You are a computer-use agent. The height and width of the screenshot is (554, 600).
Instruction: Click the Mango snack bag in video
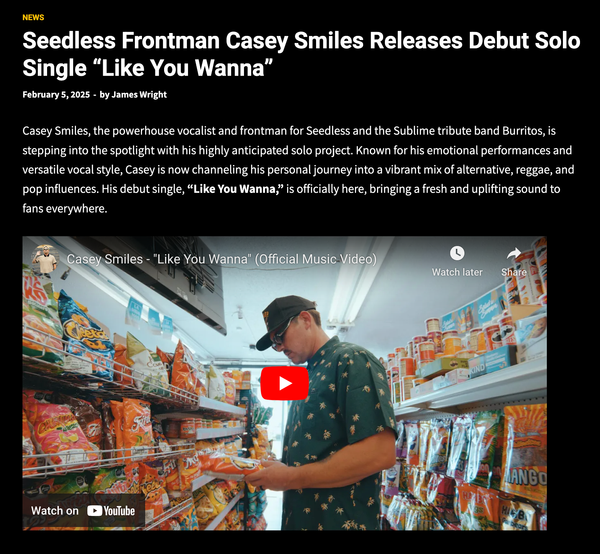[x=524, y=453]
